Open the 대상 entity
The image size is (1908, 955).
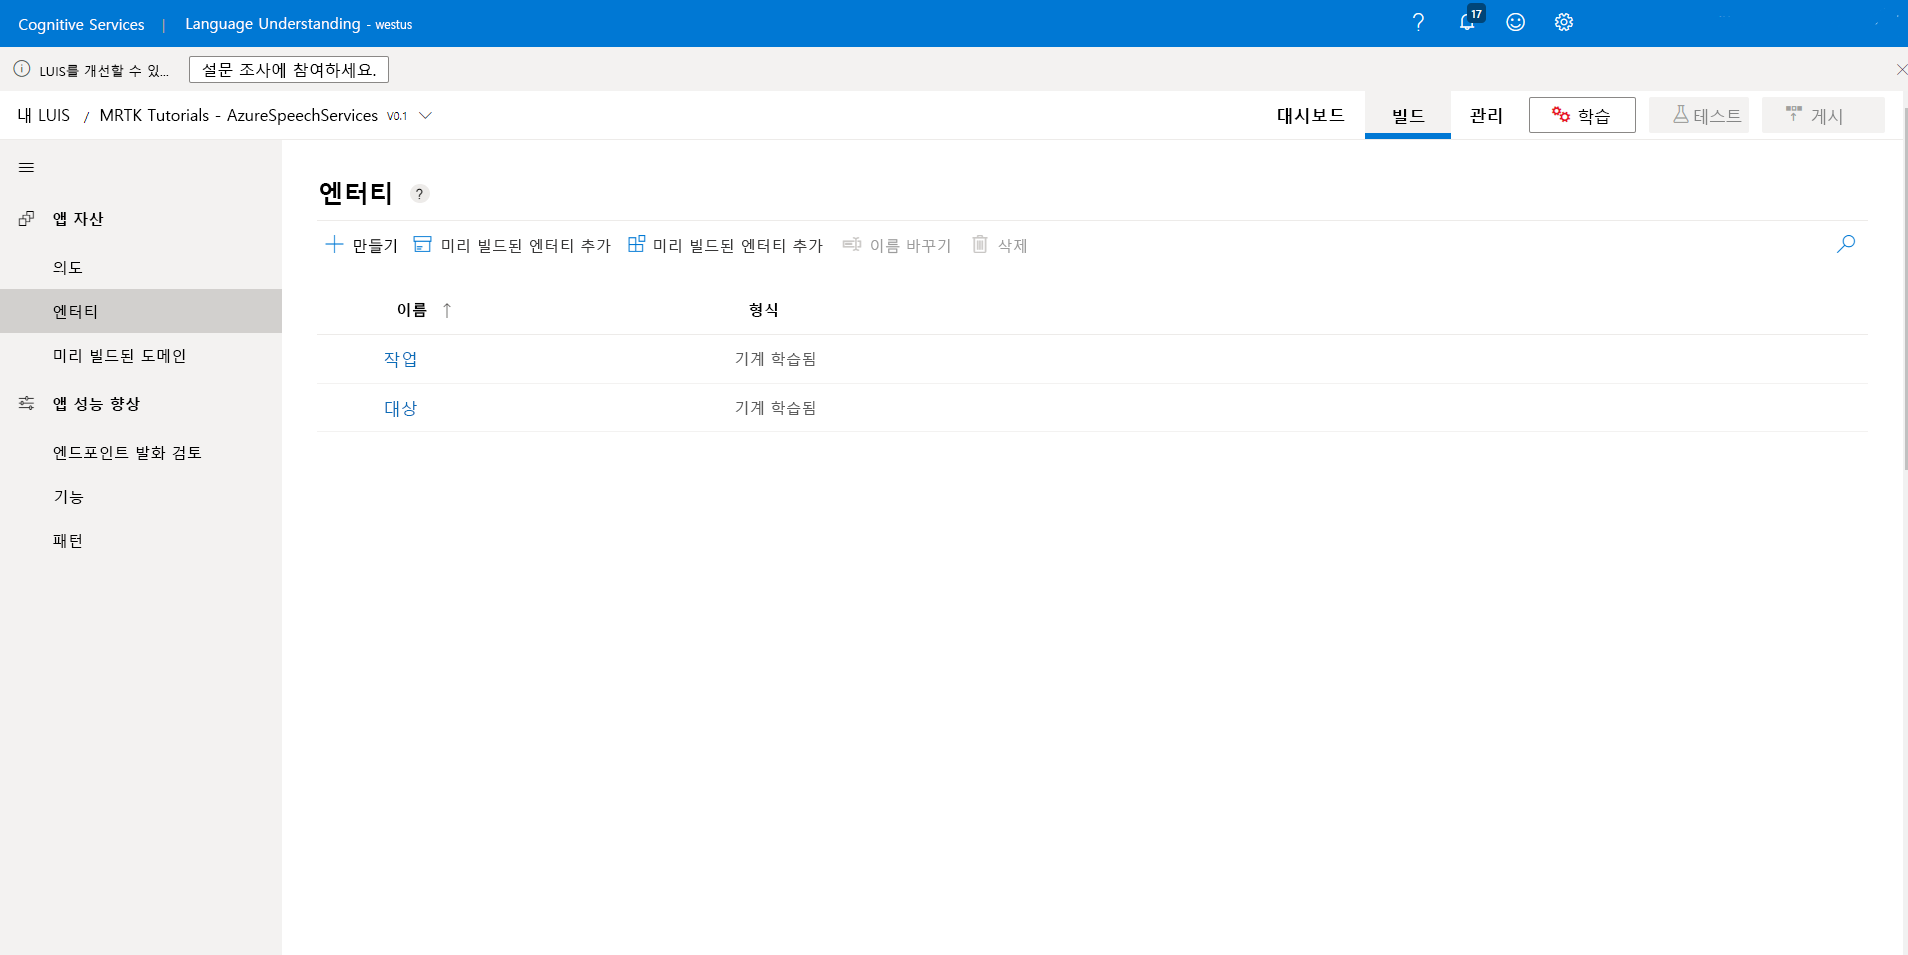tap(400, 408)
